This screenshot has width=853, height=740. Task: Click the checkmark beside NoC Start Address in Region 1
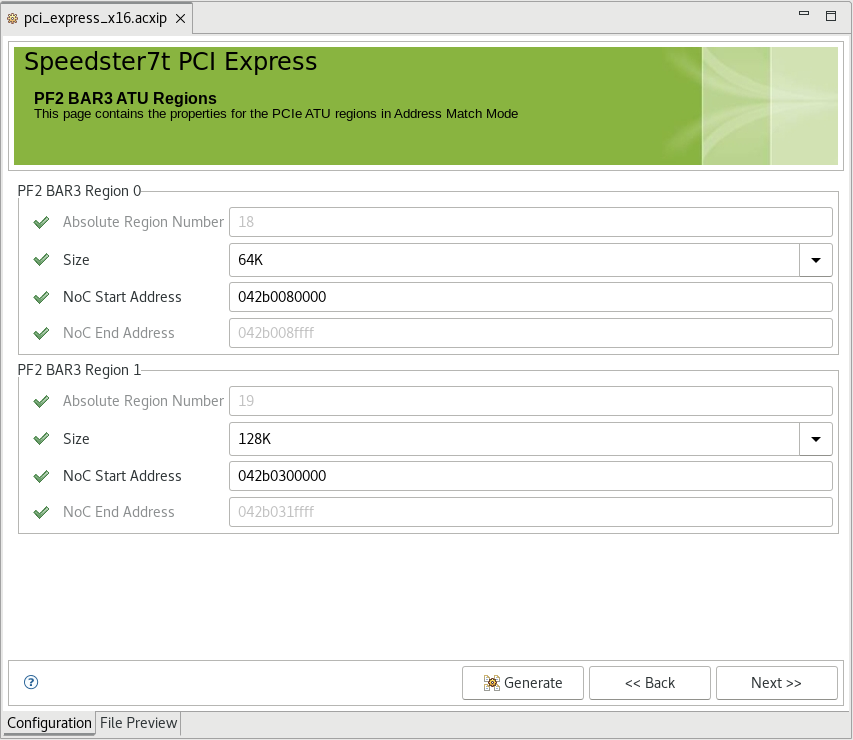pyautogui.click(x=40, y=476)
